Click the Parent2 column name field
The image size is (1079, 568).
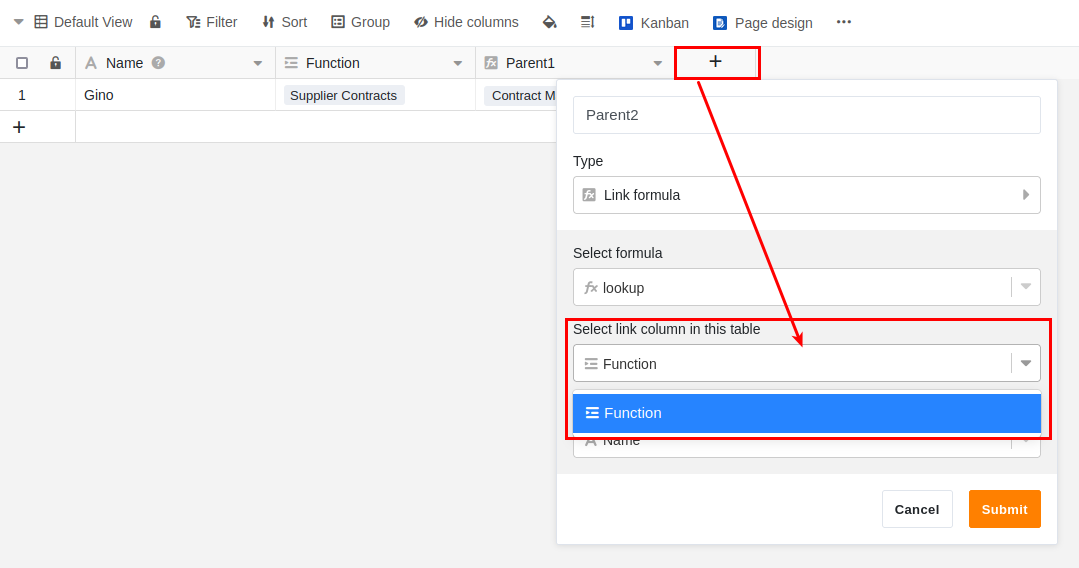806,115
